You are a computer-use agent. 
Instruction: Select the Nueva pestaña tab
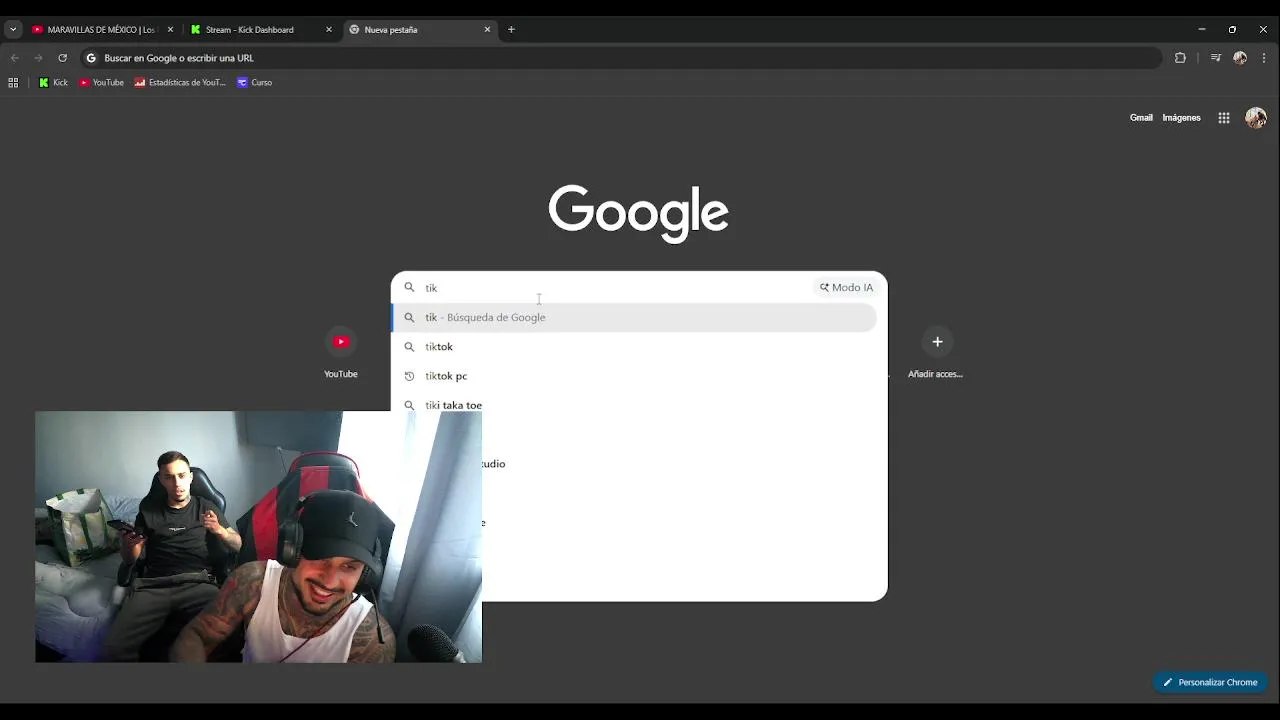pos(420,30)
